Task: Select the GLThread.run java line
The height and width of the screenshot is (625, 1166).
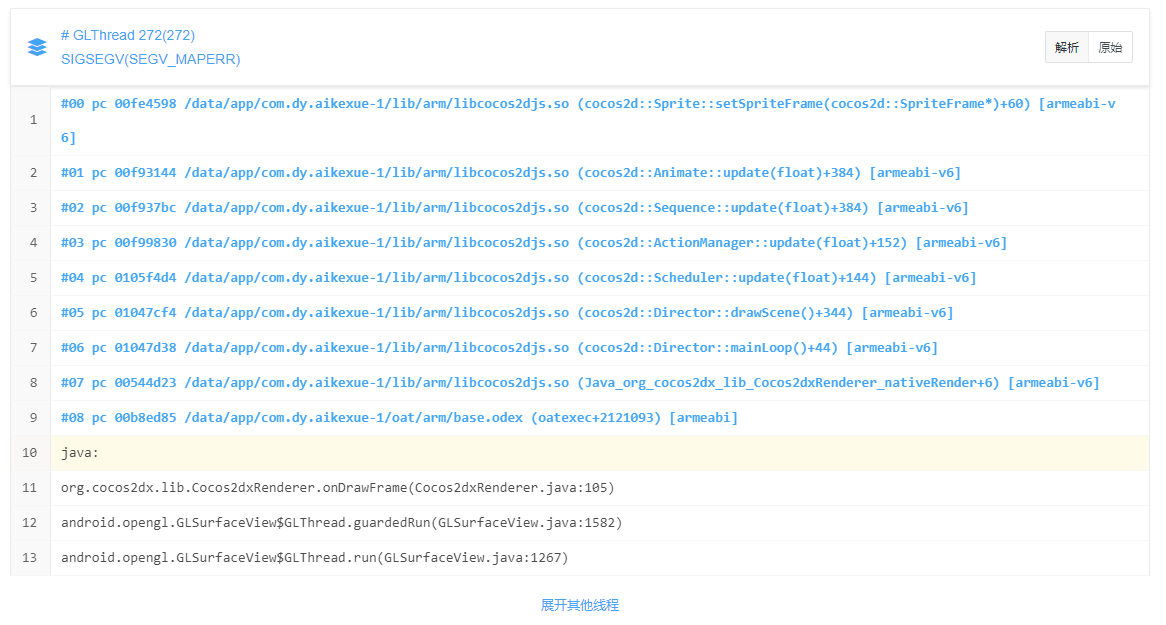Action: (314, 558)
